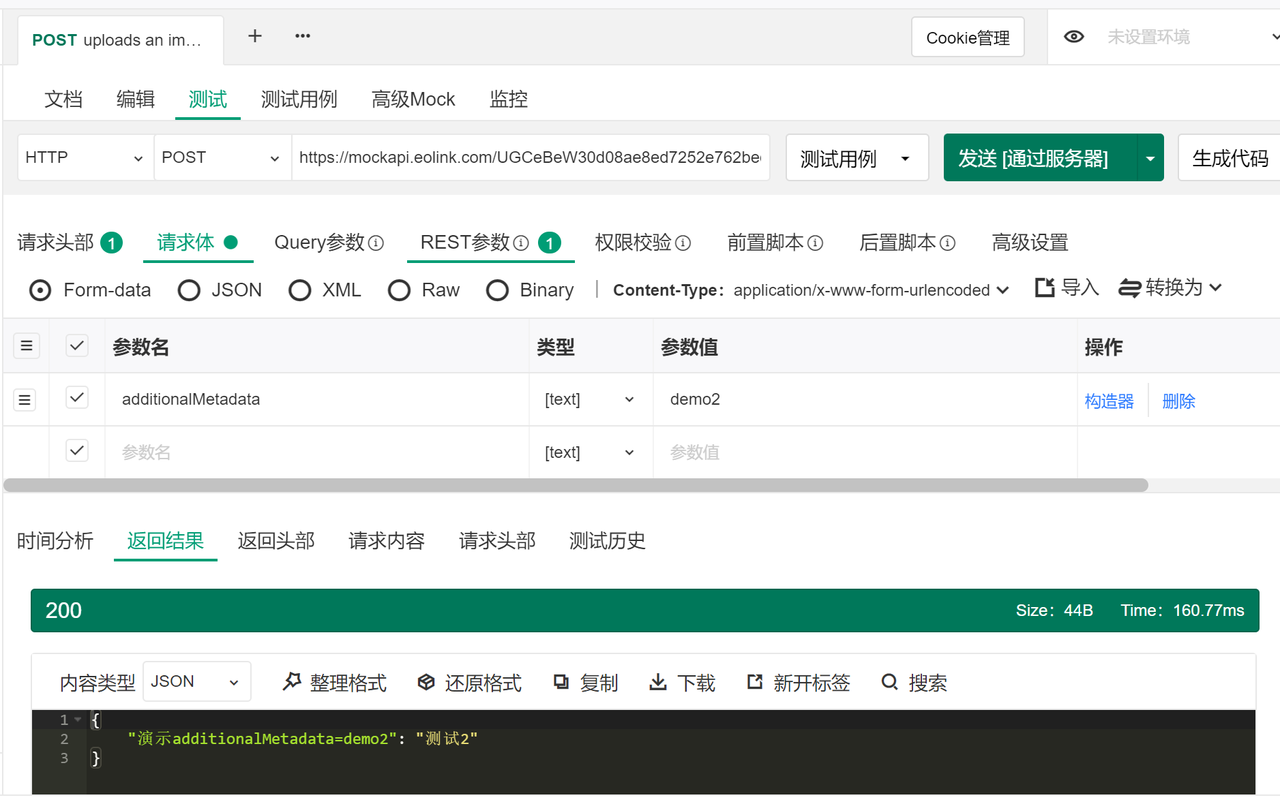
Task: Click the additionalMetadata row drag handle icon
Action: tap(25, 400)
